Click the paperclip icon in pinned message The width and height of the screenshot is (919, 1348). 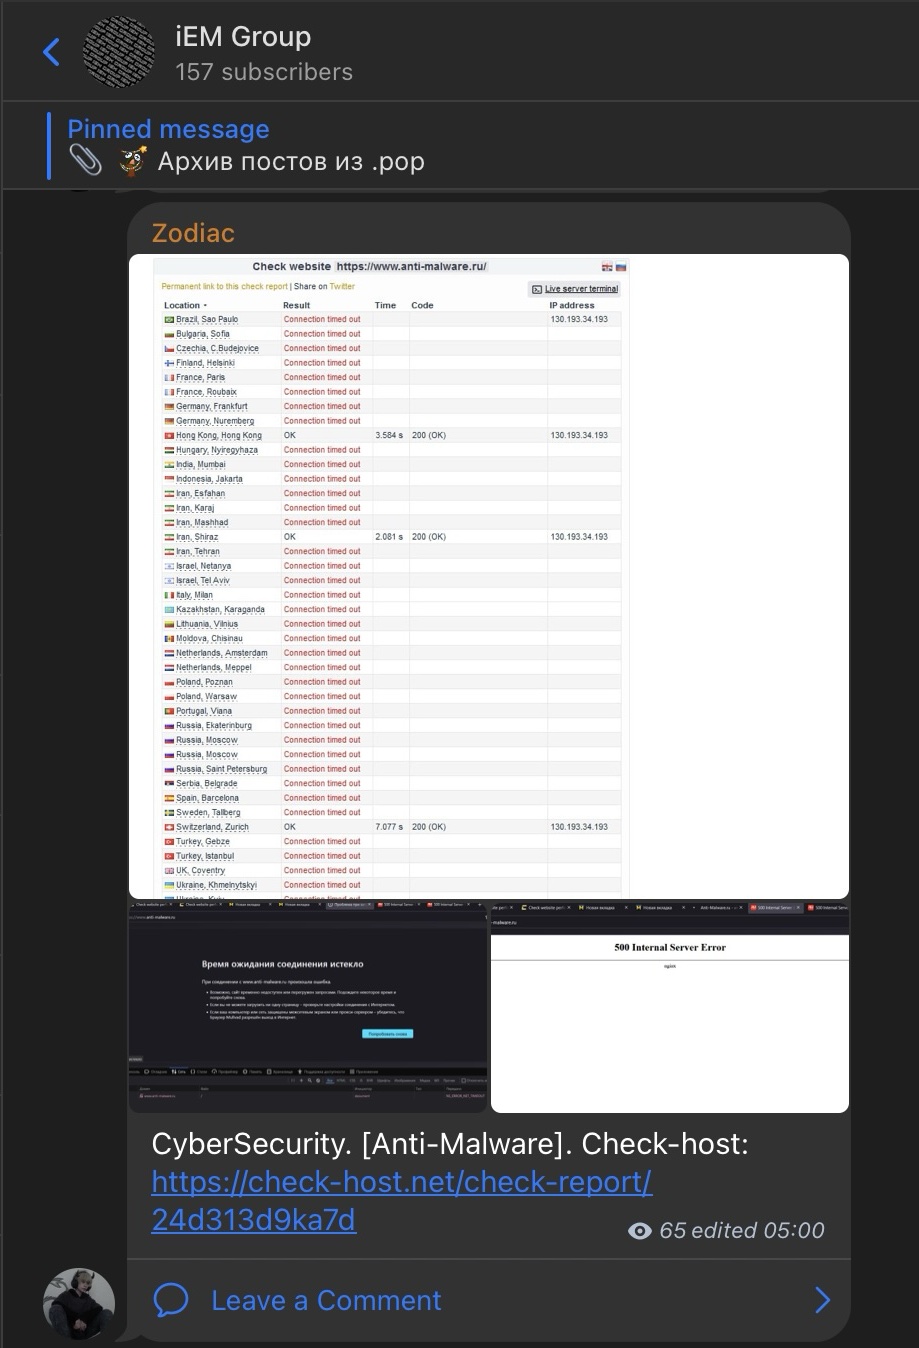(86, 160)
